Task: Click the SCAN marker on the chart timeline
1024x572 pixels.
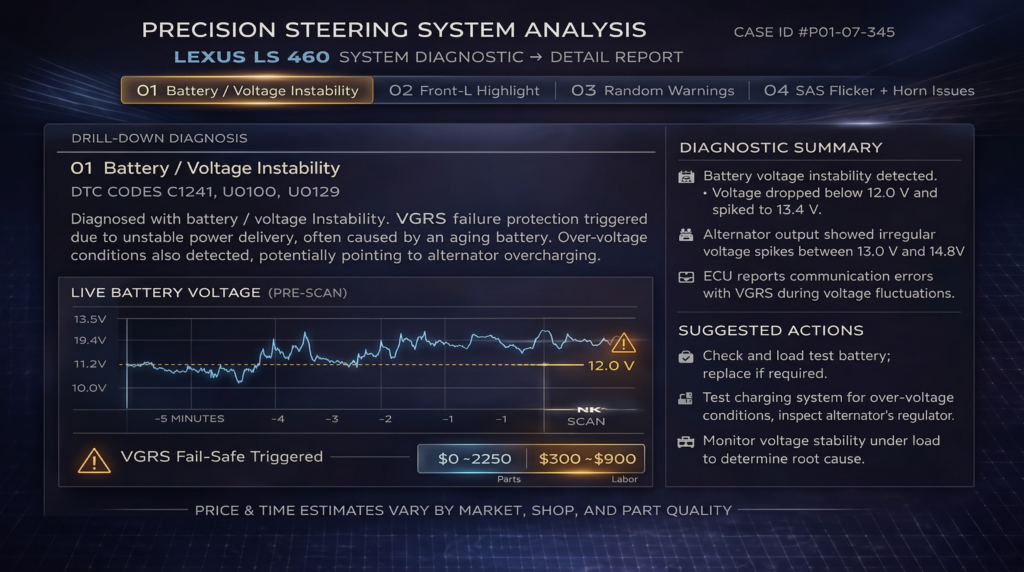Action: (x=586, y=420)
